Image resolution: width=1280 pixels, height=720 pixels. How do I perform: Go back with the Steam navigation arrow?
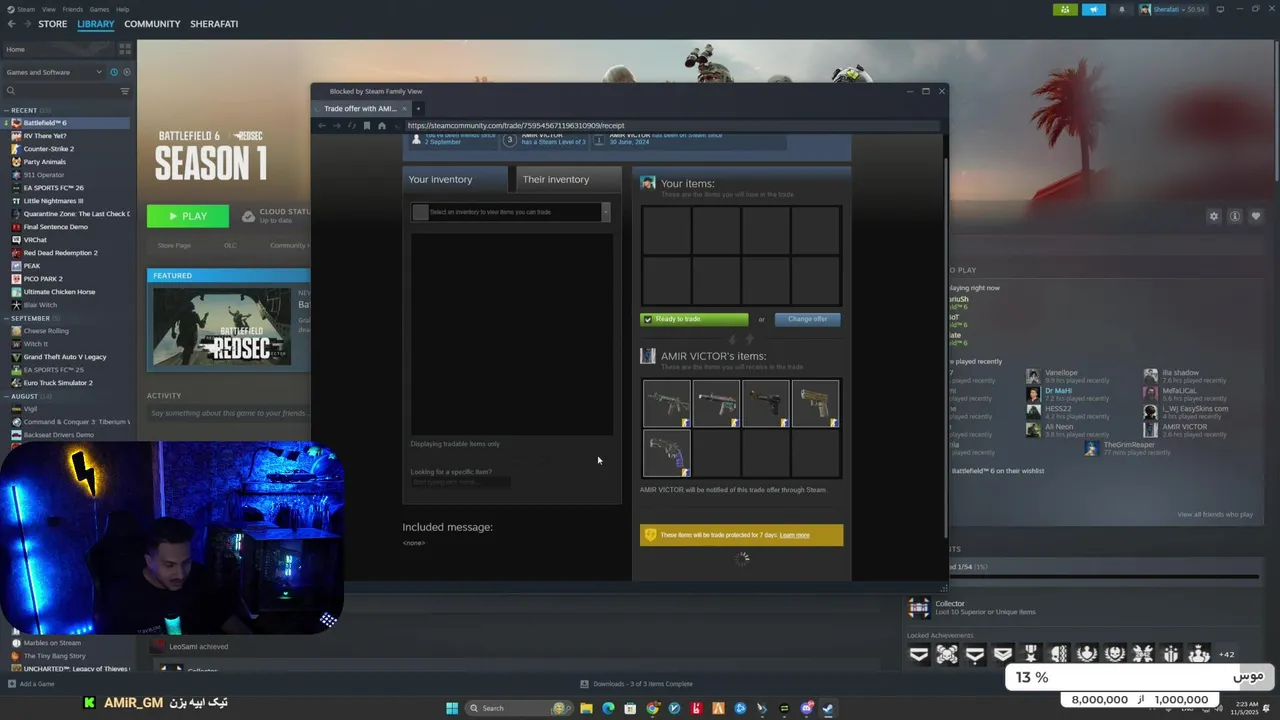pos(11,24)
